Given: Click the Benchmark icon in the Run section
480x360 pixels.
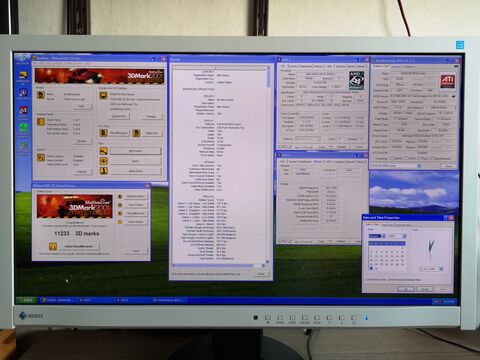Looking at the screenshot, I should pos(103,151).
